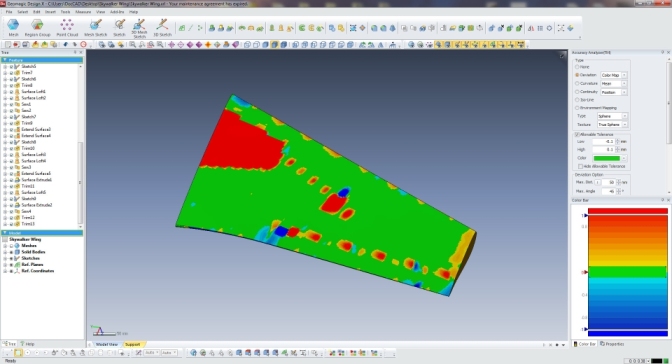Click the Sew4 feature icon
The height and width of the screenshot is (364, 672).
point(17,211)
